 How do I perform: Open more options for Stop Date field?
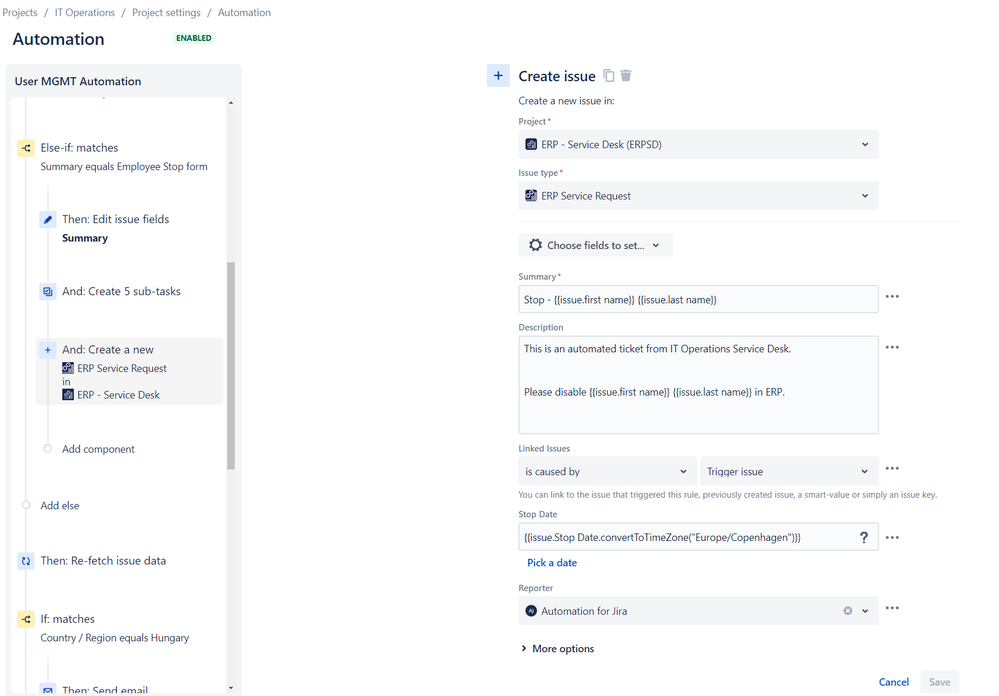pyautogui.click(x=892, y=537)
